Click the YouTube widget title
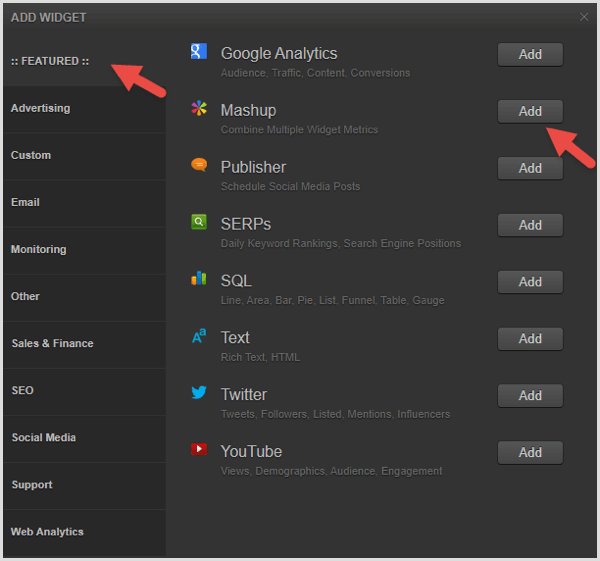This screenshot has height=561, width=600. (251, 451)
